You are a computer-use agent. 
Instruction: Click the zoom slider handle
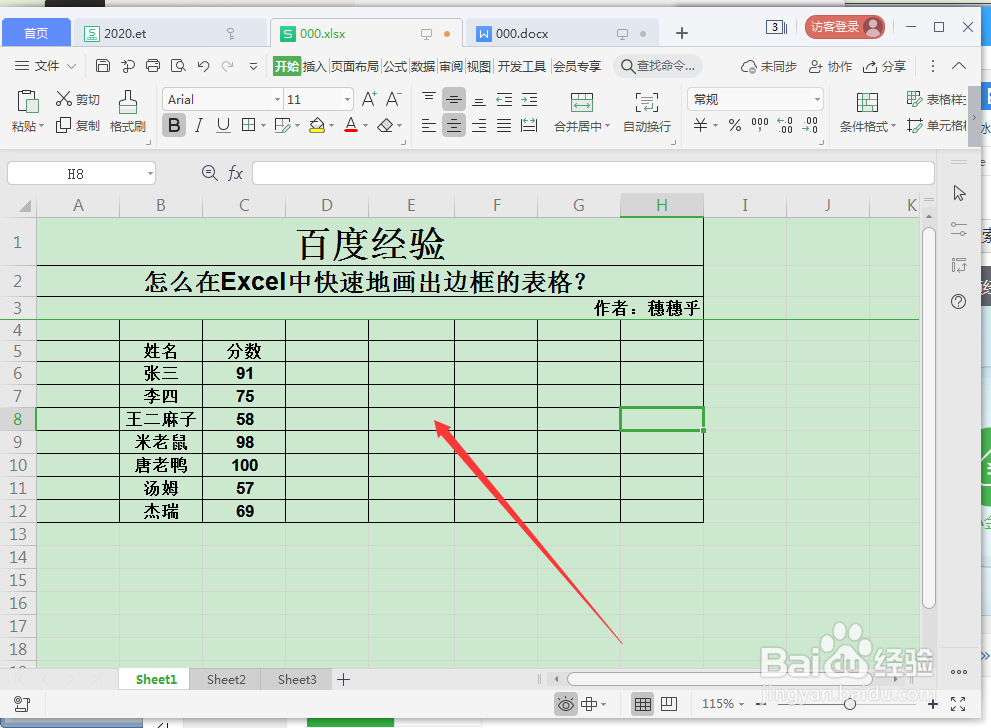849,704
